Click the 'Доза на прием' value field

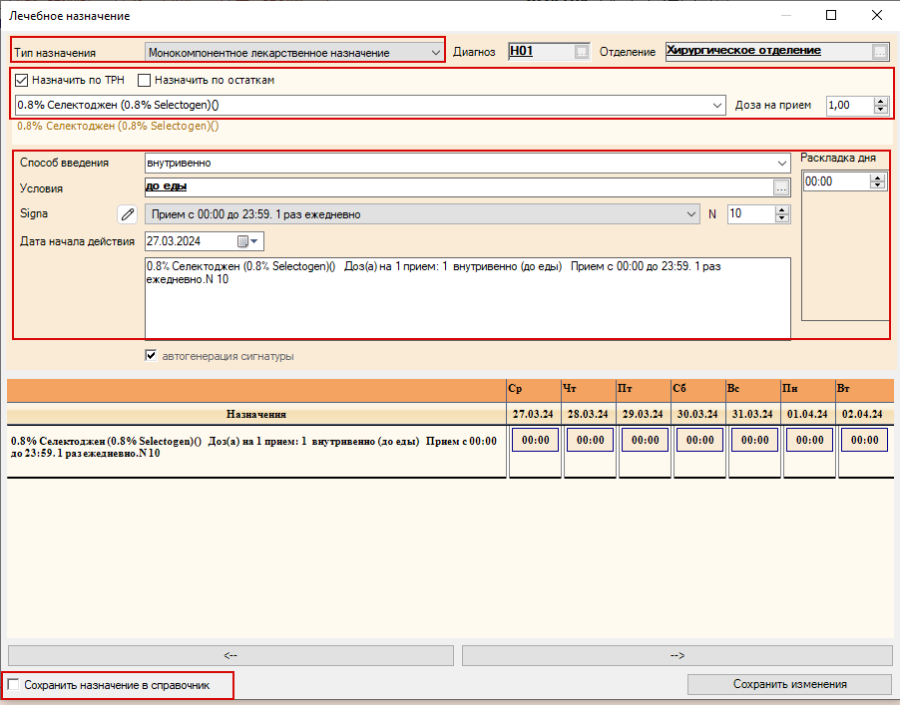click(x=850, y=105)
